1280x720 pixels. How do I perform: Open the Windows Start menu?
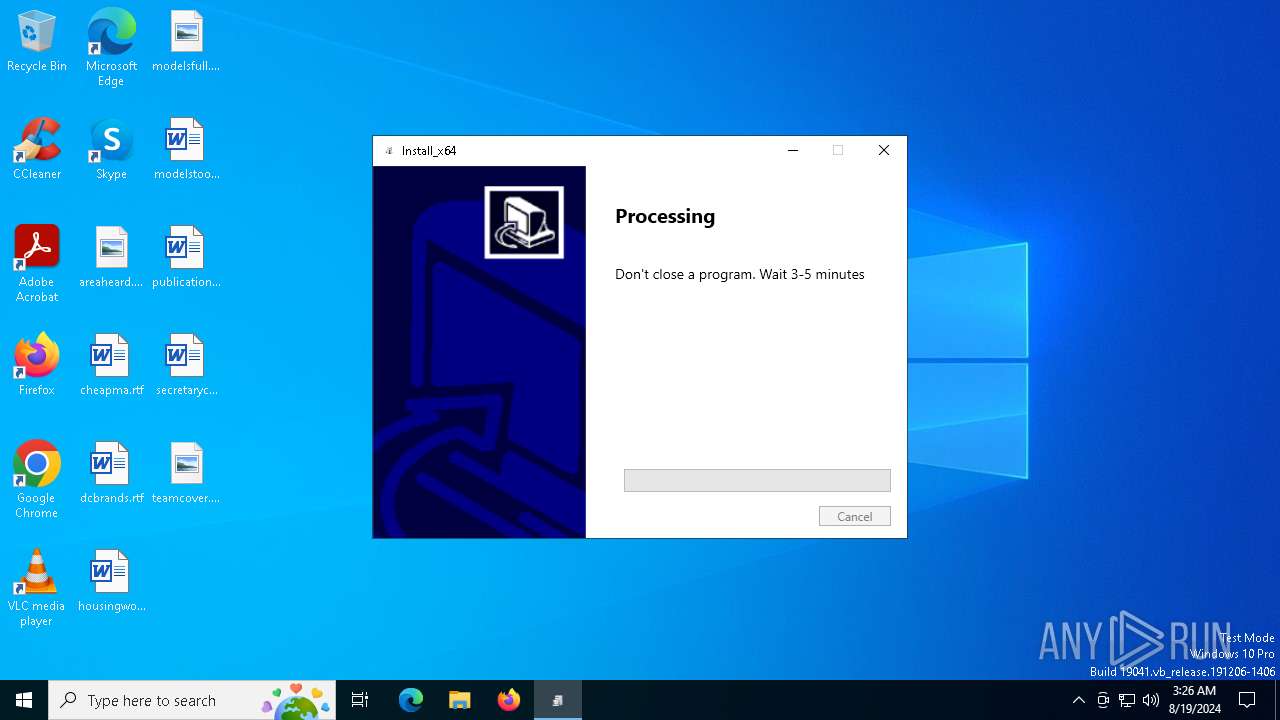(x=24, y=700)
